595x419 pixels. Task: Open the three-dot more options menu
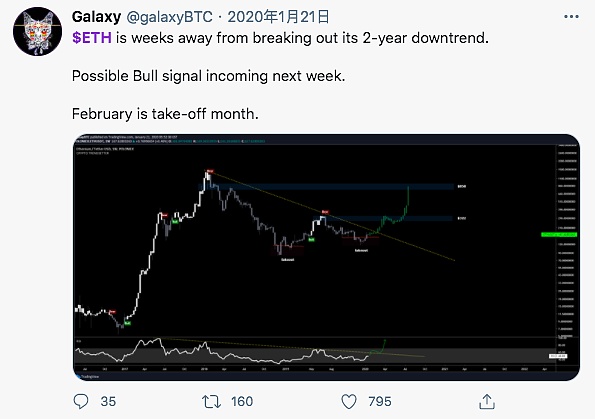pos(571,17)
